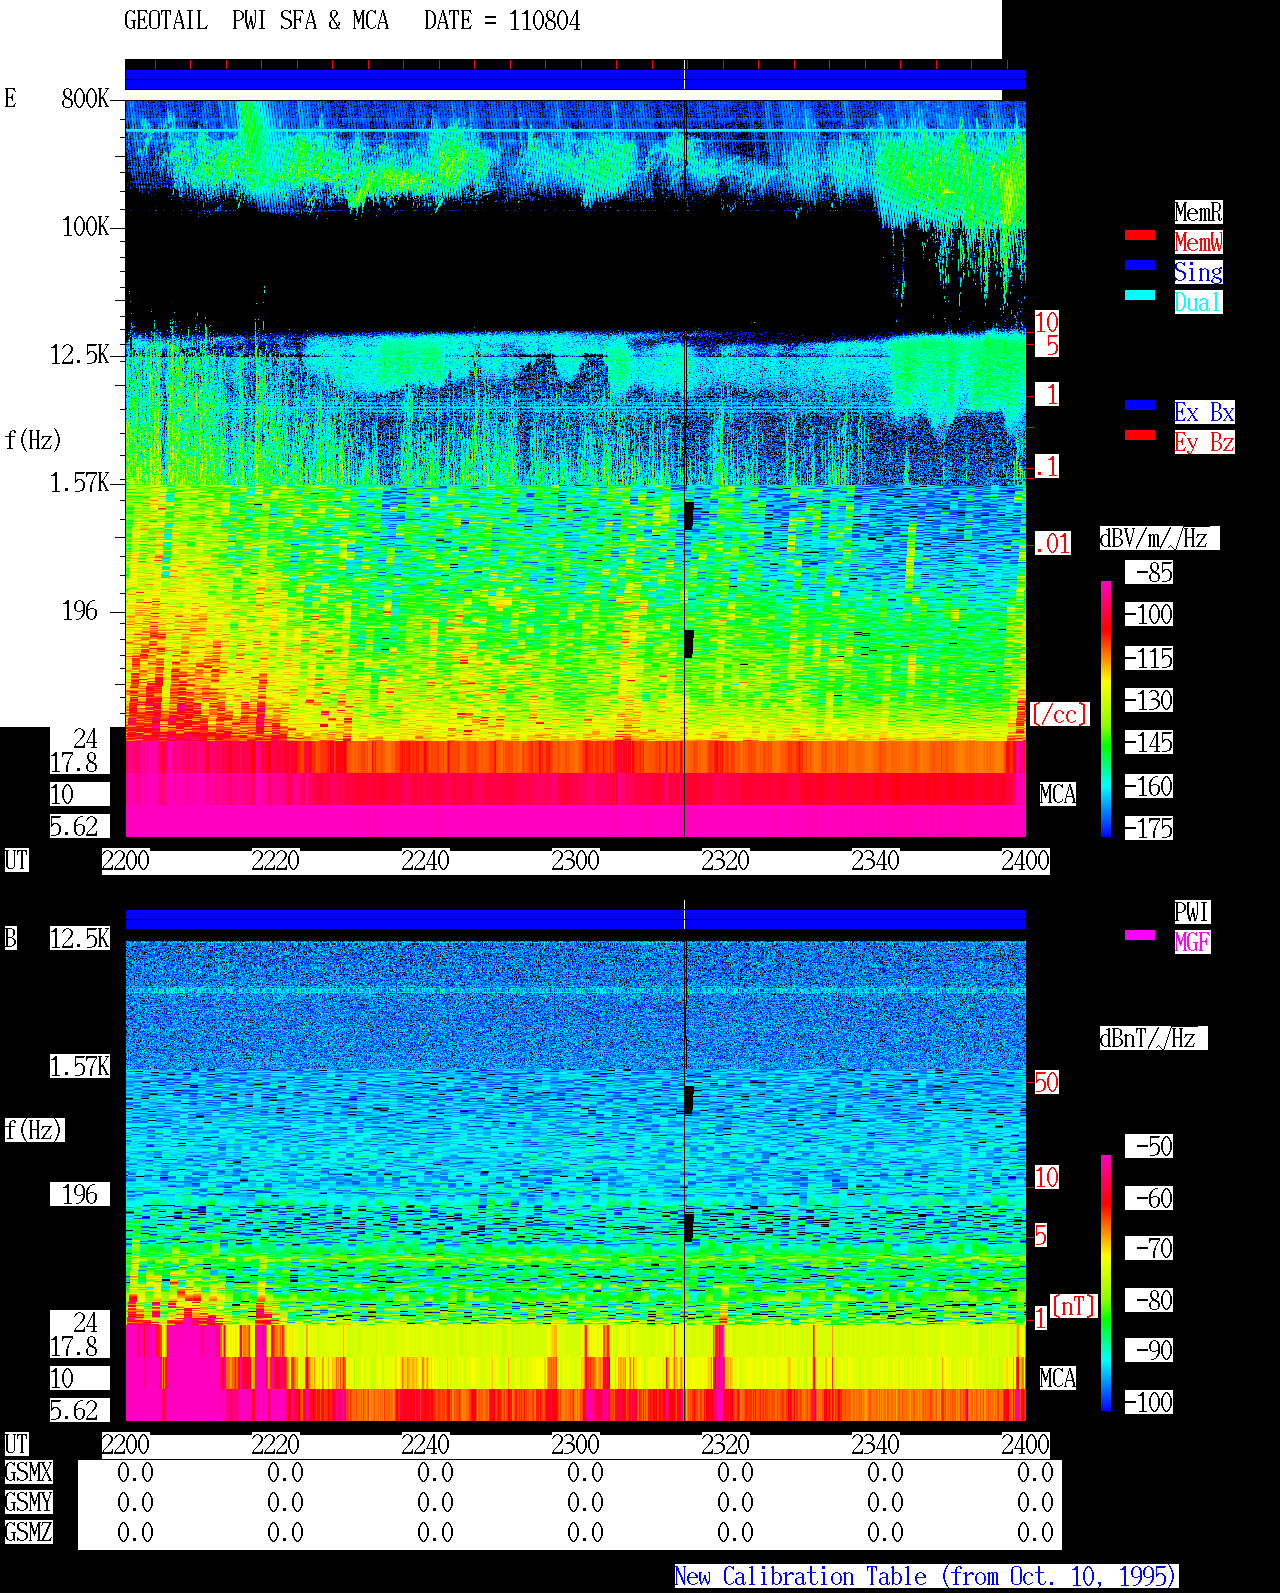Click the GSMY row label
The height and width of the screenshot is (1593, 1280).
coord(28,1502)
